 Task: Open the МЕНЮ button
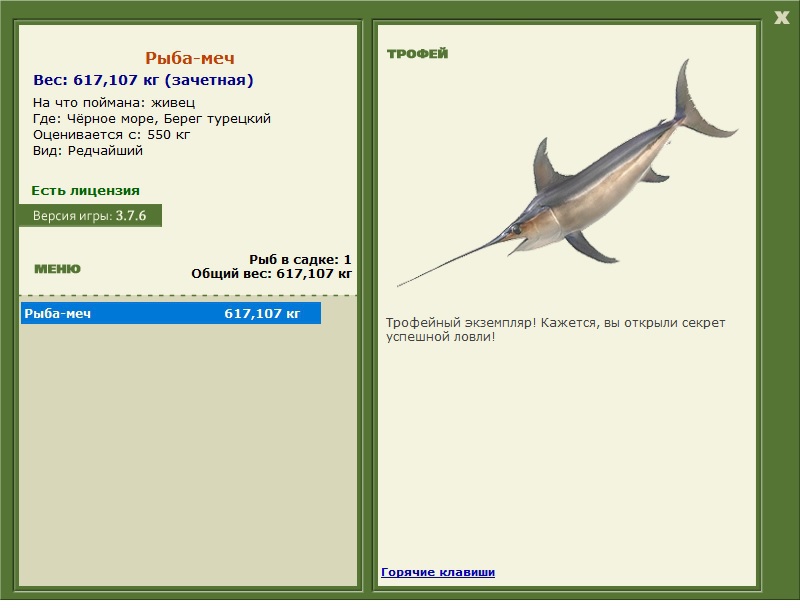click(57, 269)
